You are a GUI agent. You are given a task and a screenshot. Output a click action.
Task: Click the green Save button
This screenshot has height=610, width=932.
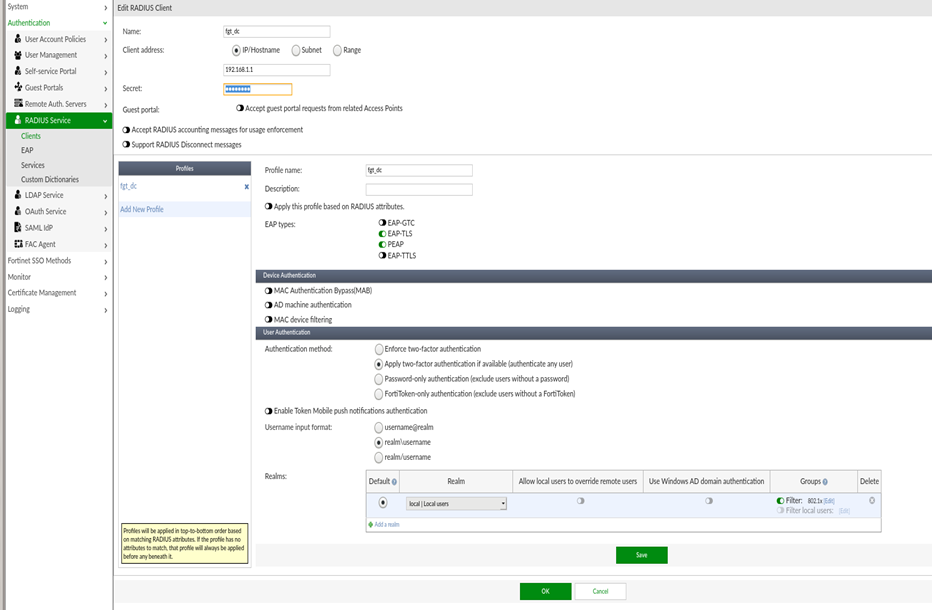[x=641, y=555]
